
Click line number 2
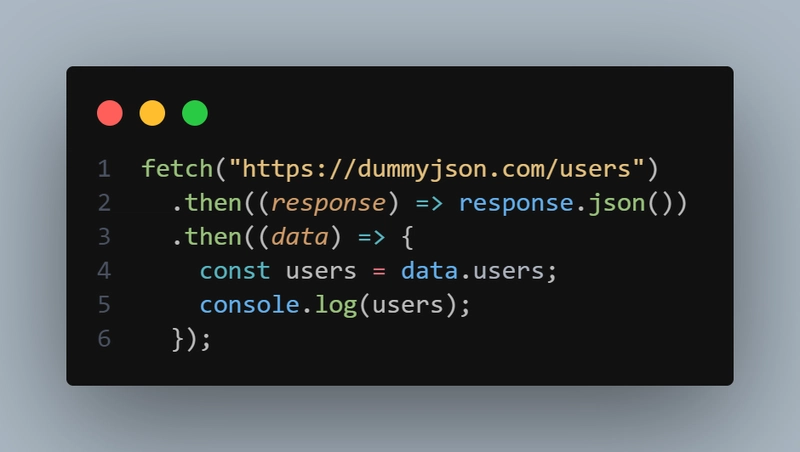tap(104, 203)
